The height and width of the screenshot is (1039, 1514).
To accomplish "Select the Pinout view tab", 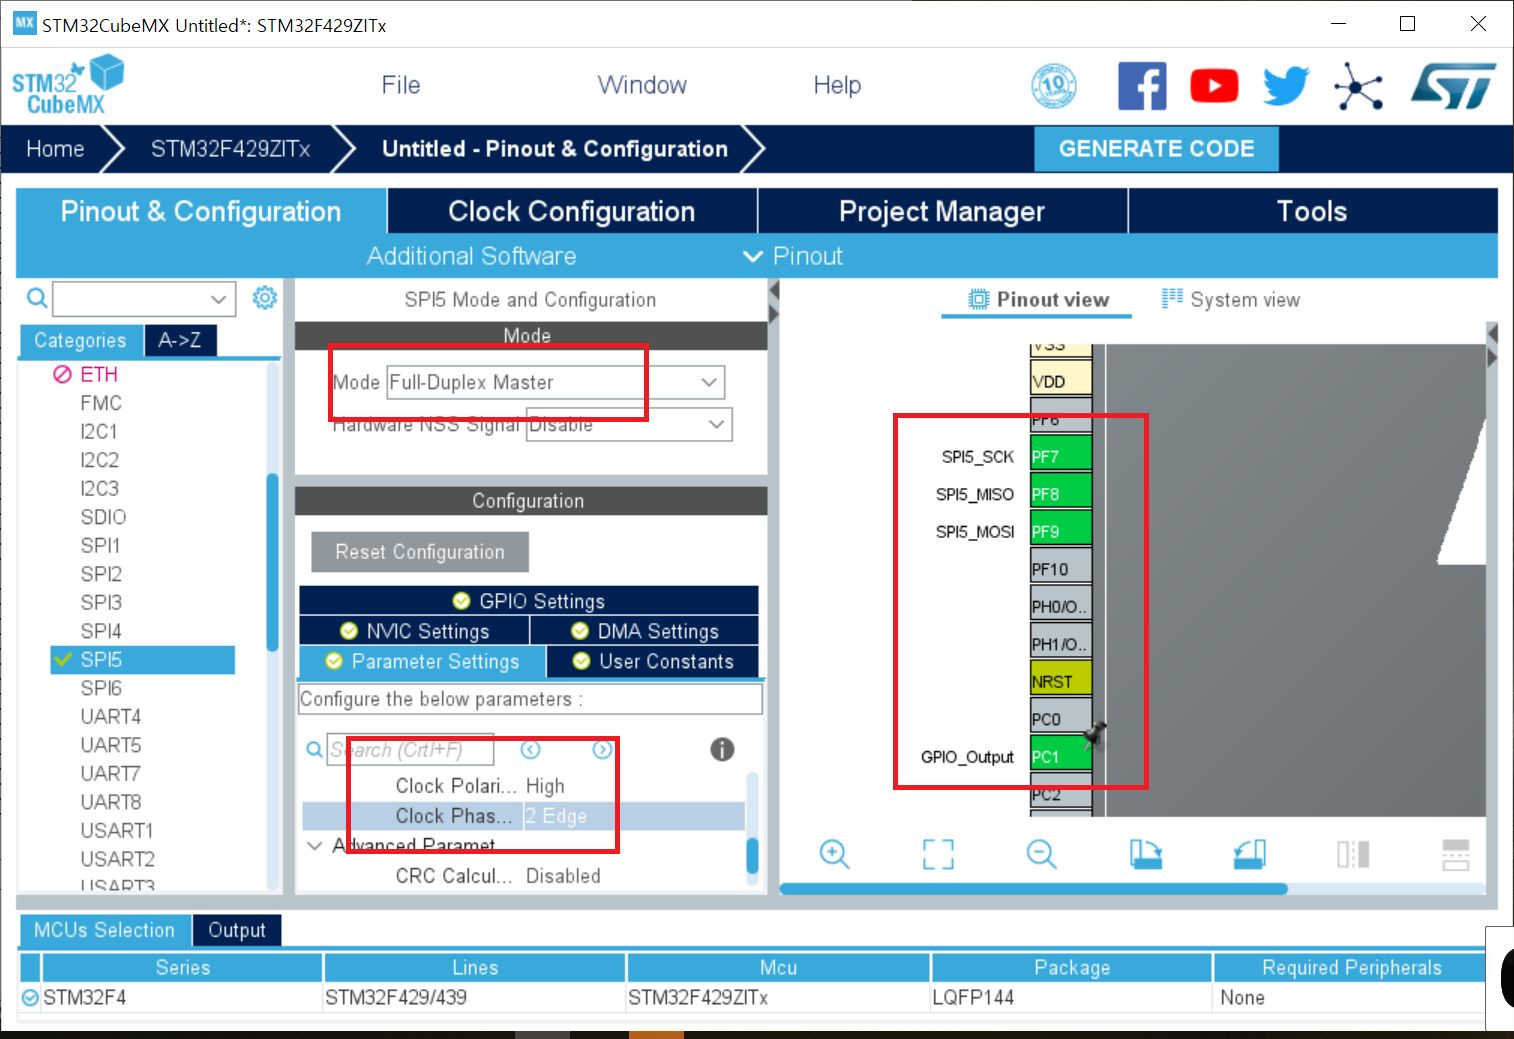I will tap(1038, 299).
